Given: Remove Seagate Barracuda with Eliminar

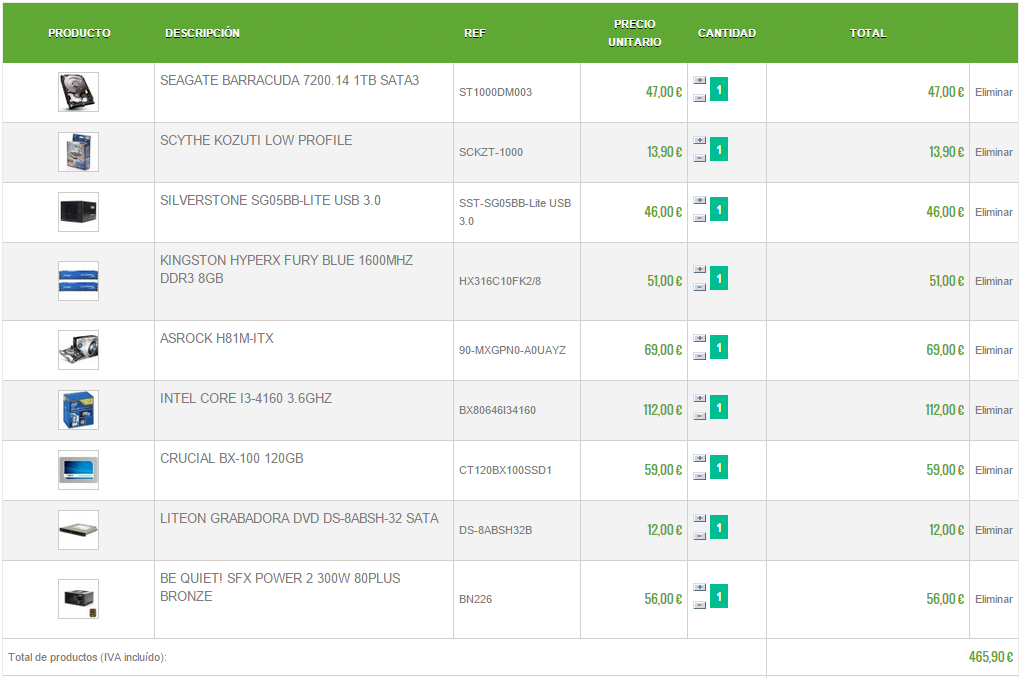Looking at the screenshot, I should point(994,92).
